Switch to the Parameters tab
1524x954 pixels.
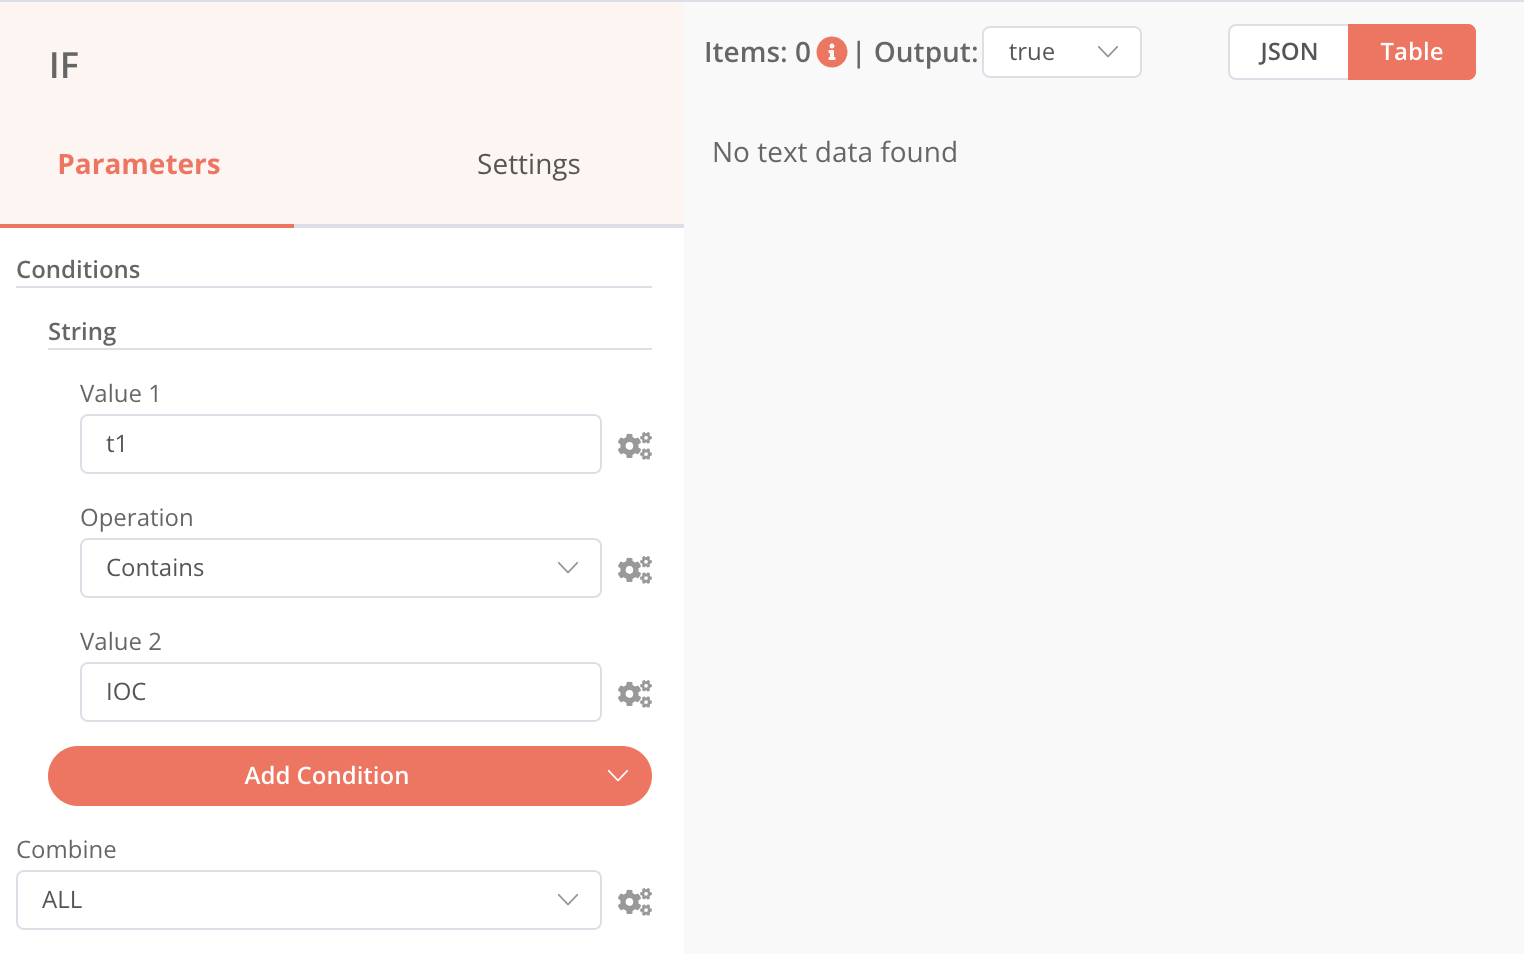click(x=139, y=164)
